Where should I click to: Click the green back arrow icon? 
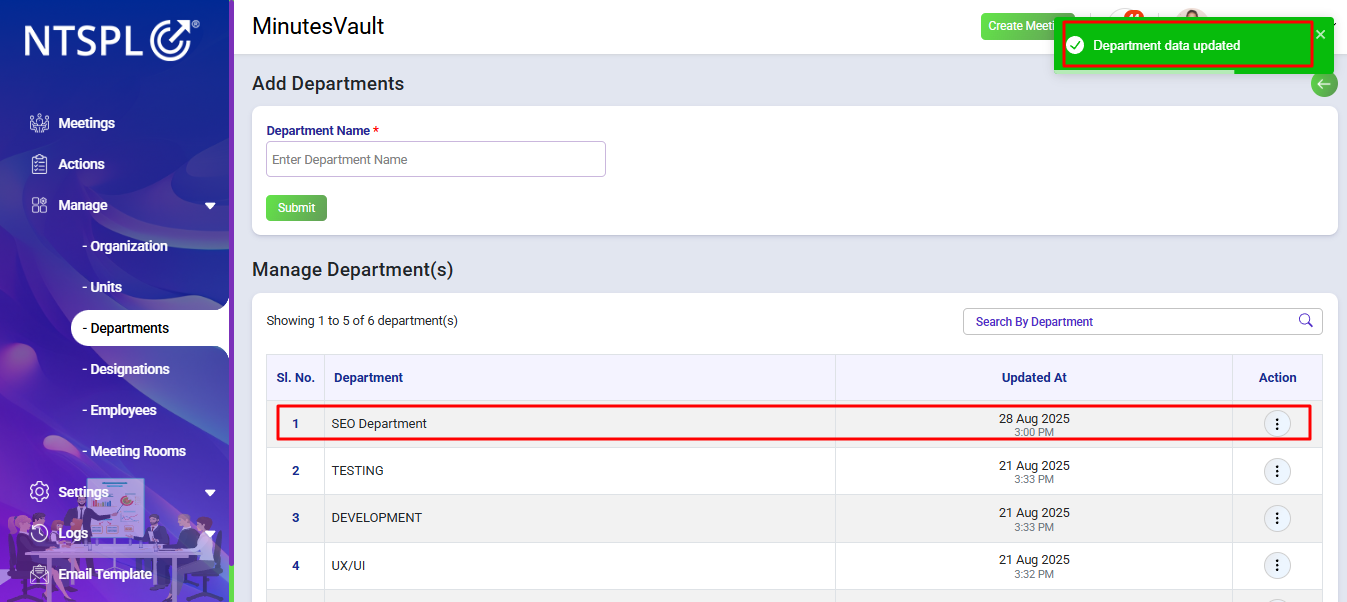point(1324,84)
